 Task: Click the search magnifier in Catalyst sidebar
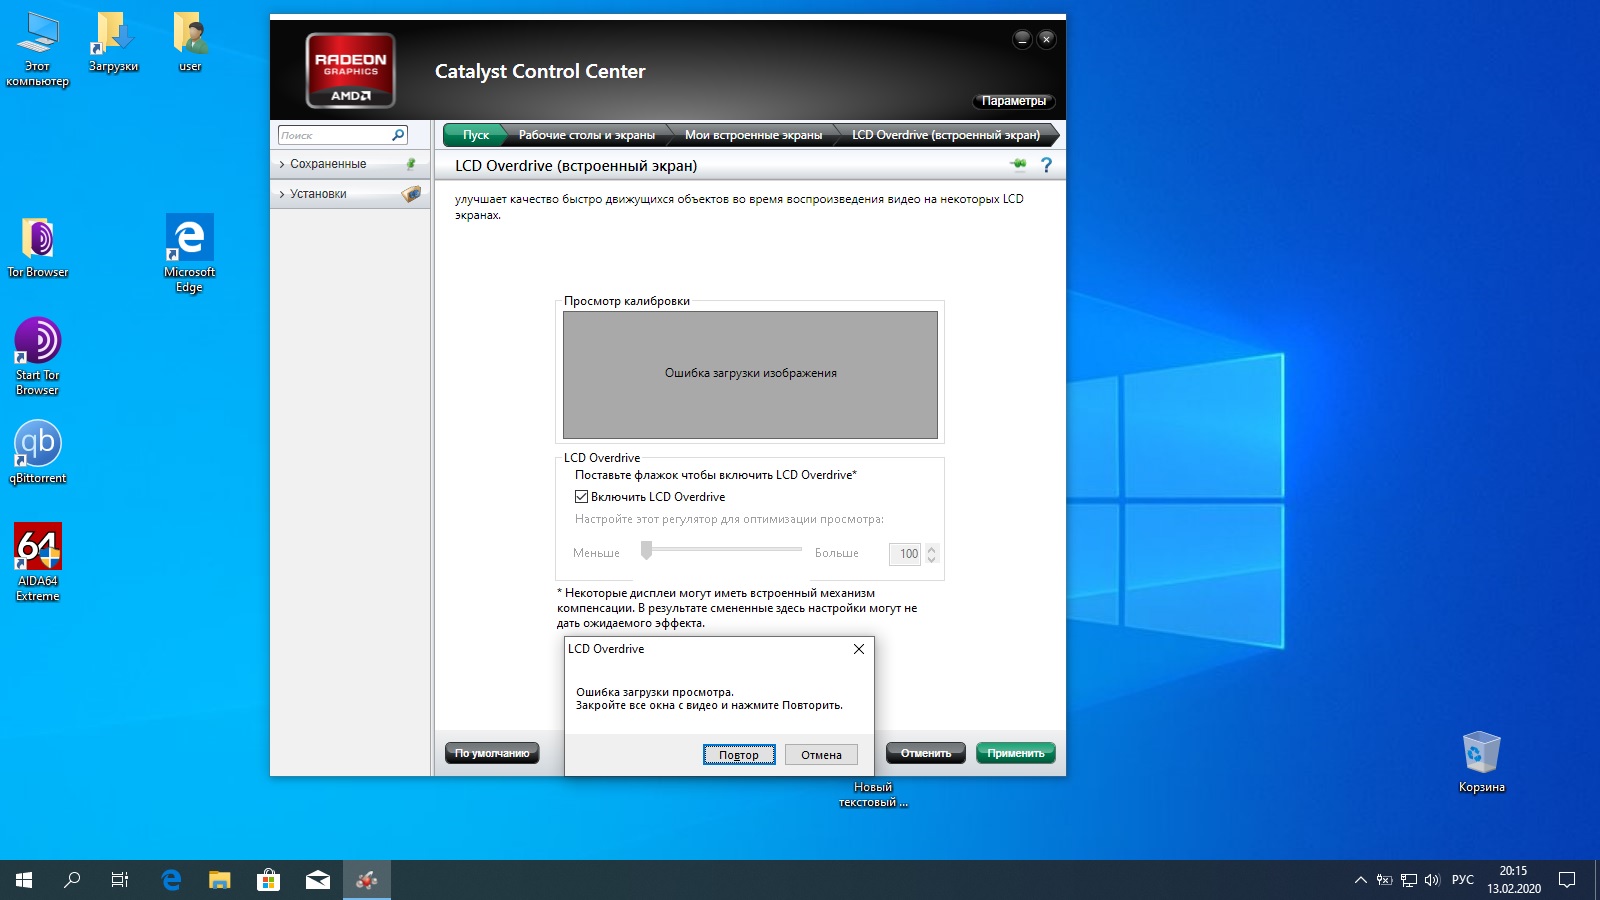(x=398, y=135)
